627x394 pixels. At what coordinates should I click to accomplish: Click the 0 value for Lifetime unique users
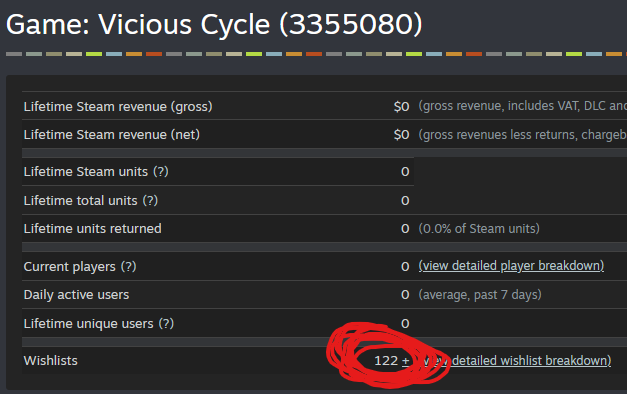coord(405,323)
